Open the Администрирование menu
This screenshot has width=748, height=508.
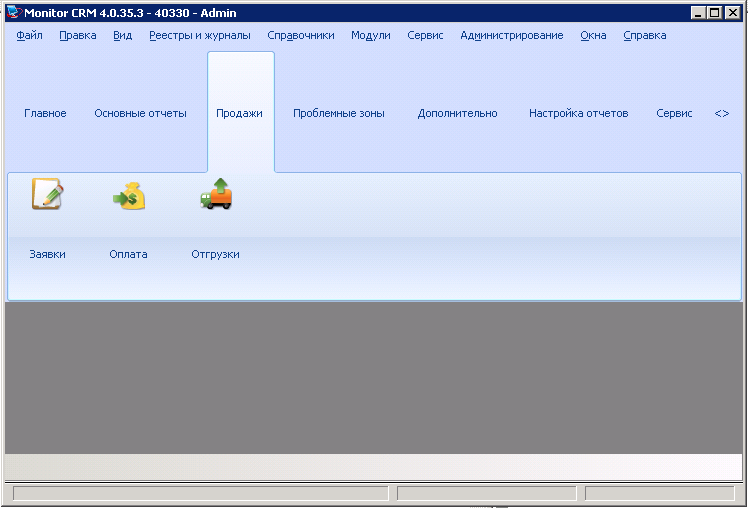511,35
